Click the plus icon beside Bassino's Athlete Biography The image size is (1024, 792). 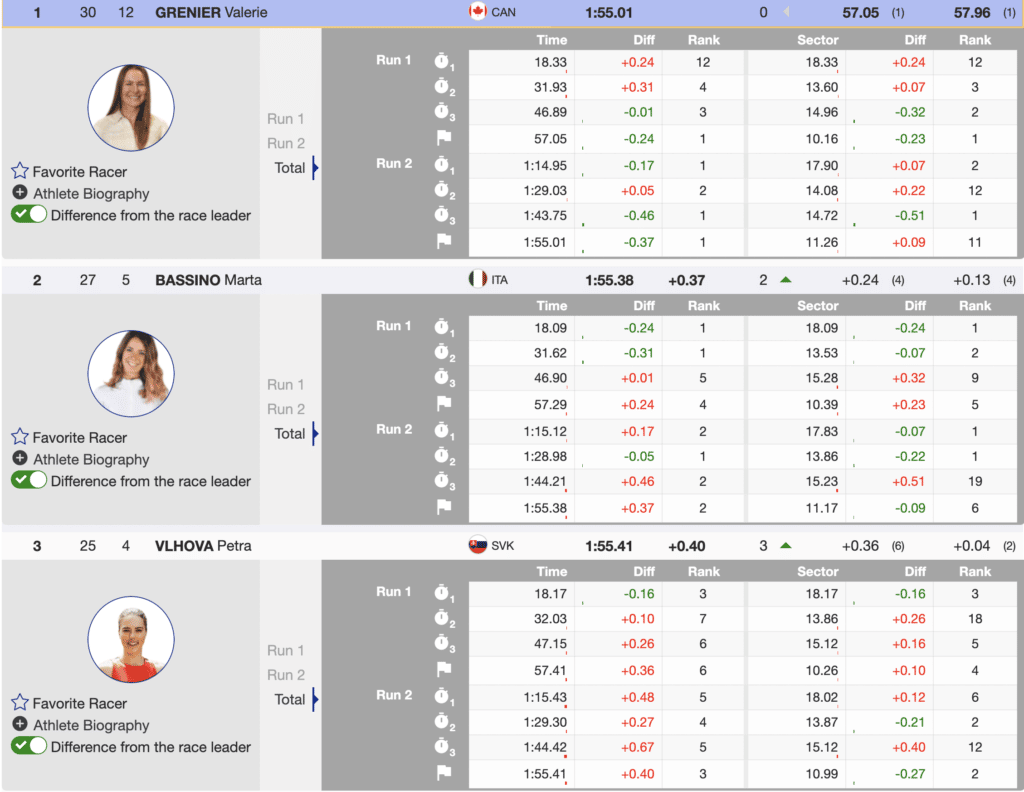pos(20,459)
